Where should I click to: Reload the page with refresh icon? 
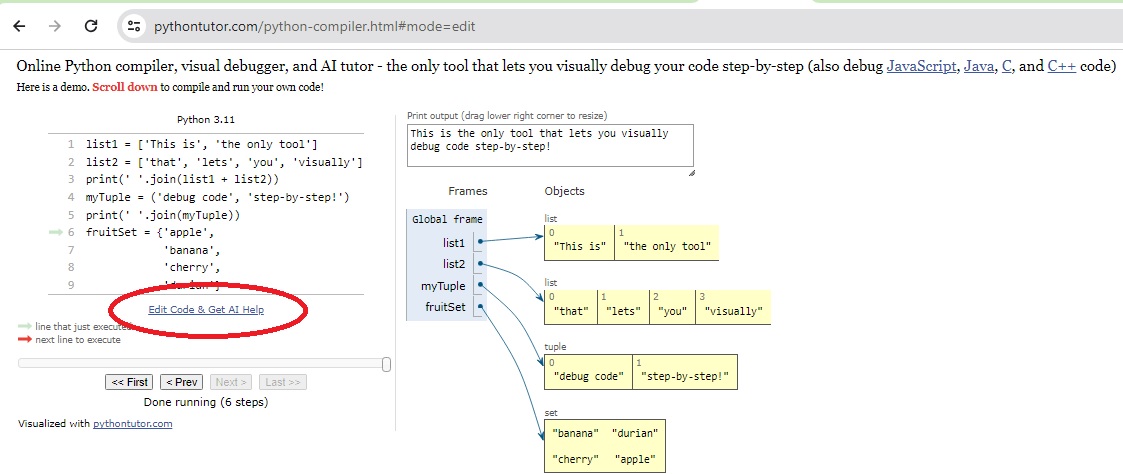(91, 26)
